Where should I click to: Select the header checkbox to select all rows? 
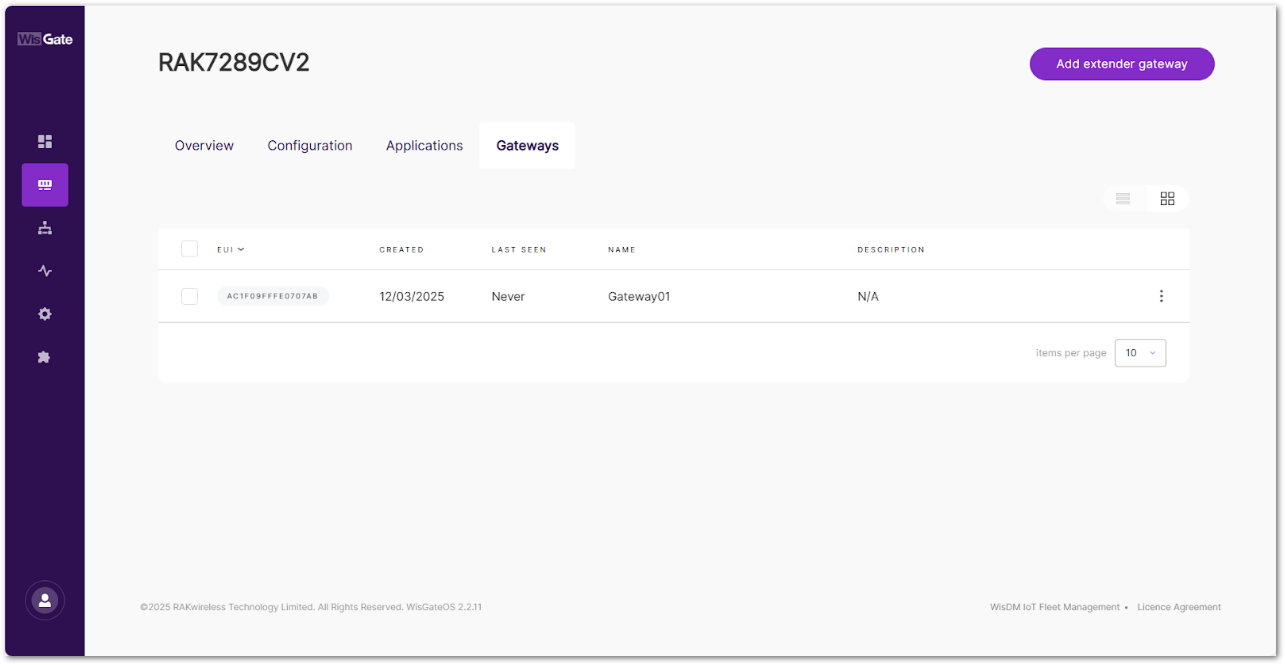point(189,249)
